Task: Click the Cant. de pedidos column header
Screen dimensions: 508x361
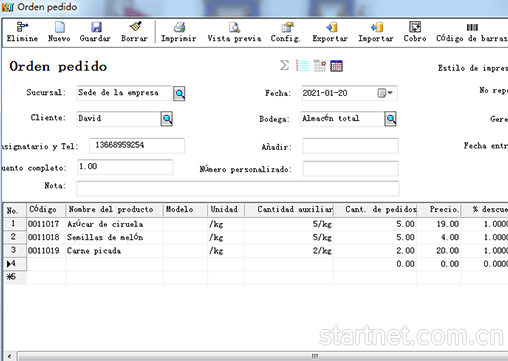Action: point(375,210)
